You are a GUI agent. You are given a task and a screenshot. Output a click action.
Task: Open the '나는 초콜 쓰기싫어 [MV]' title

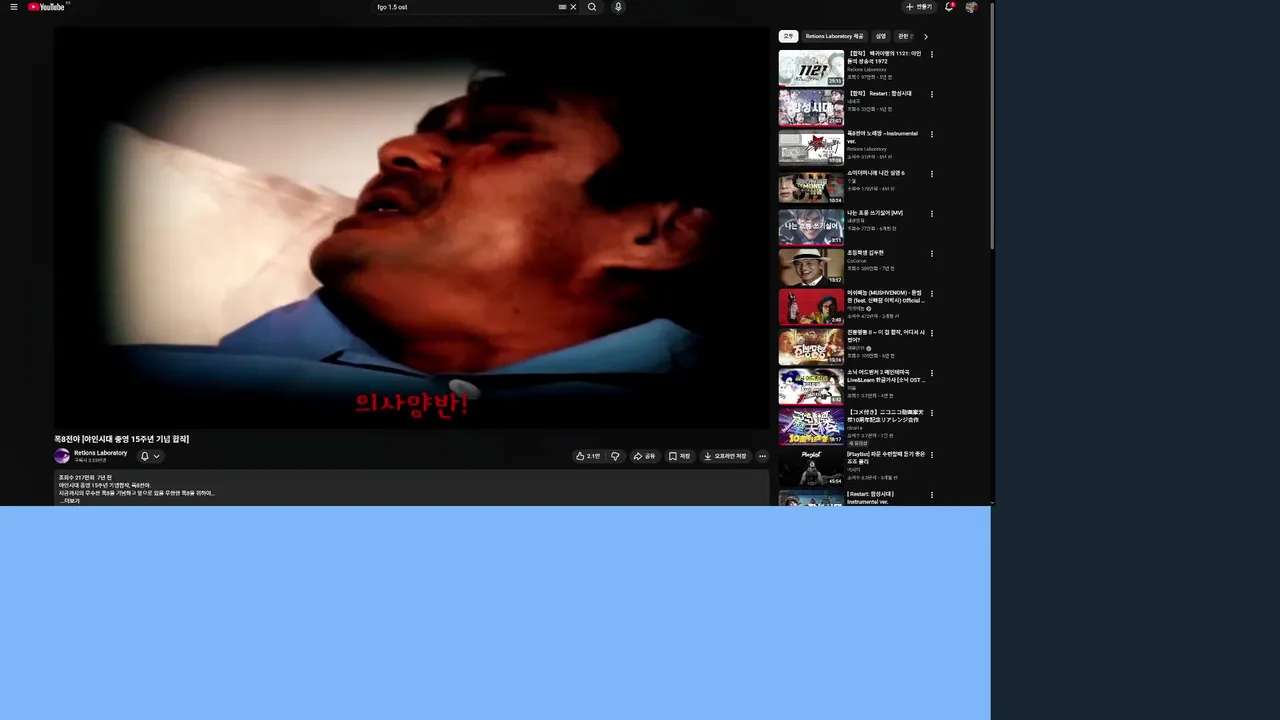click(875, 213)
